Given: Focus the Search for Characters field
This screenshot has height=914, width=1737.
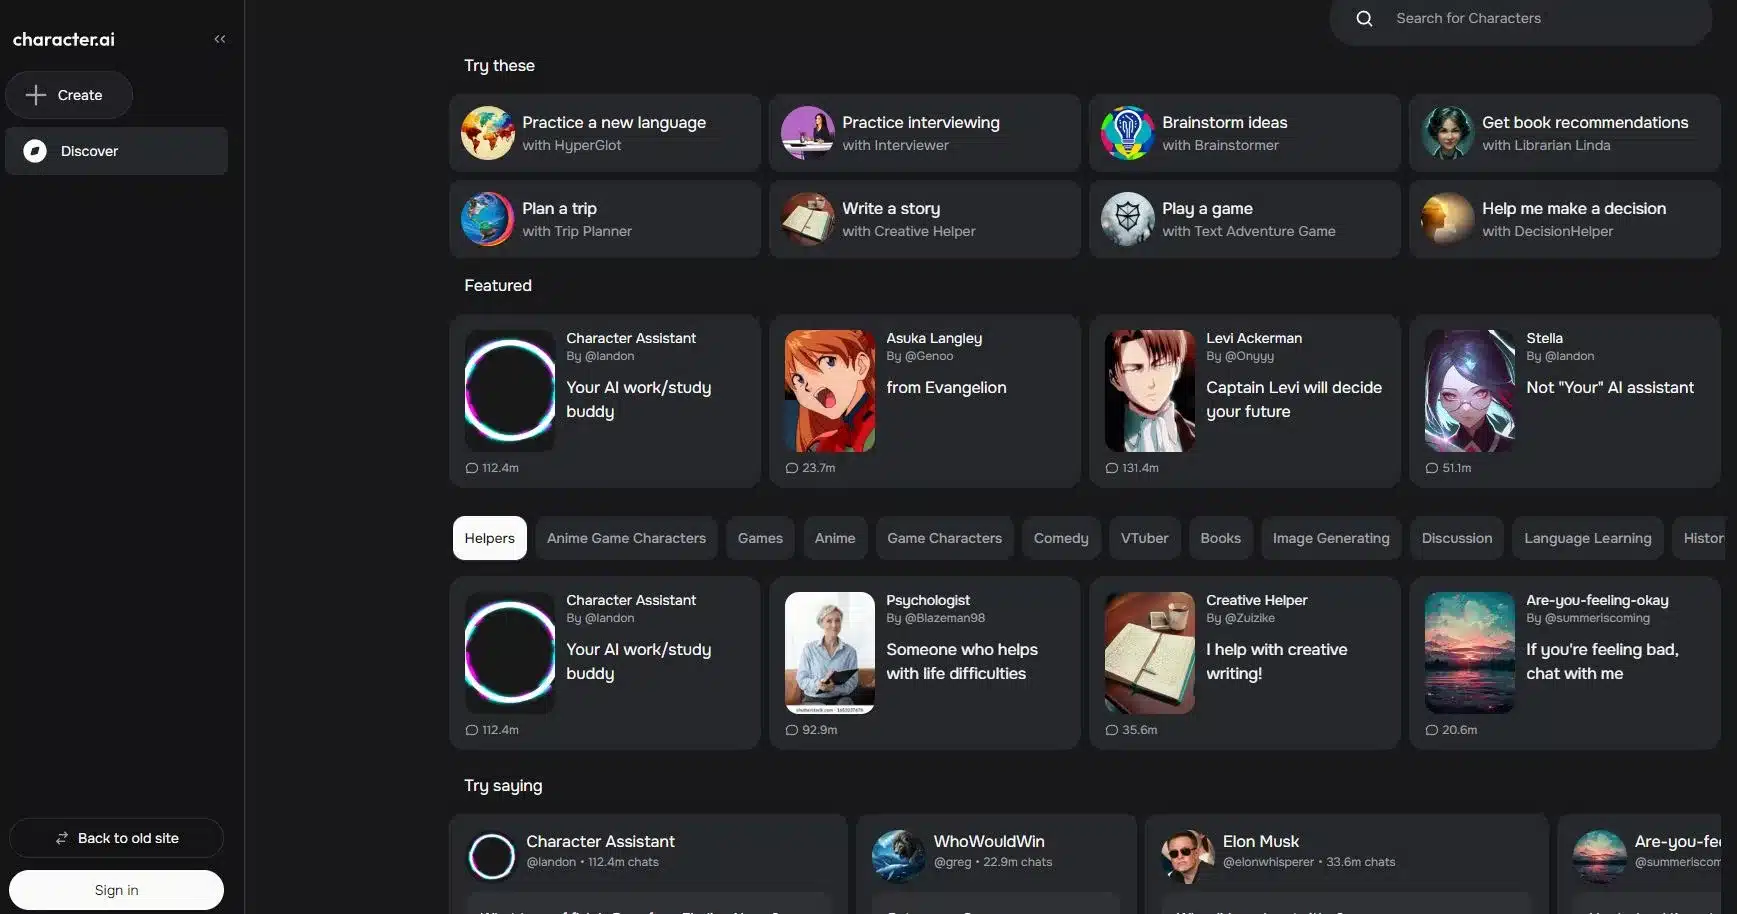Looking at the screenshot, I should [1521, 18].
